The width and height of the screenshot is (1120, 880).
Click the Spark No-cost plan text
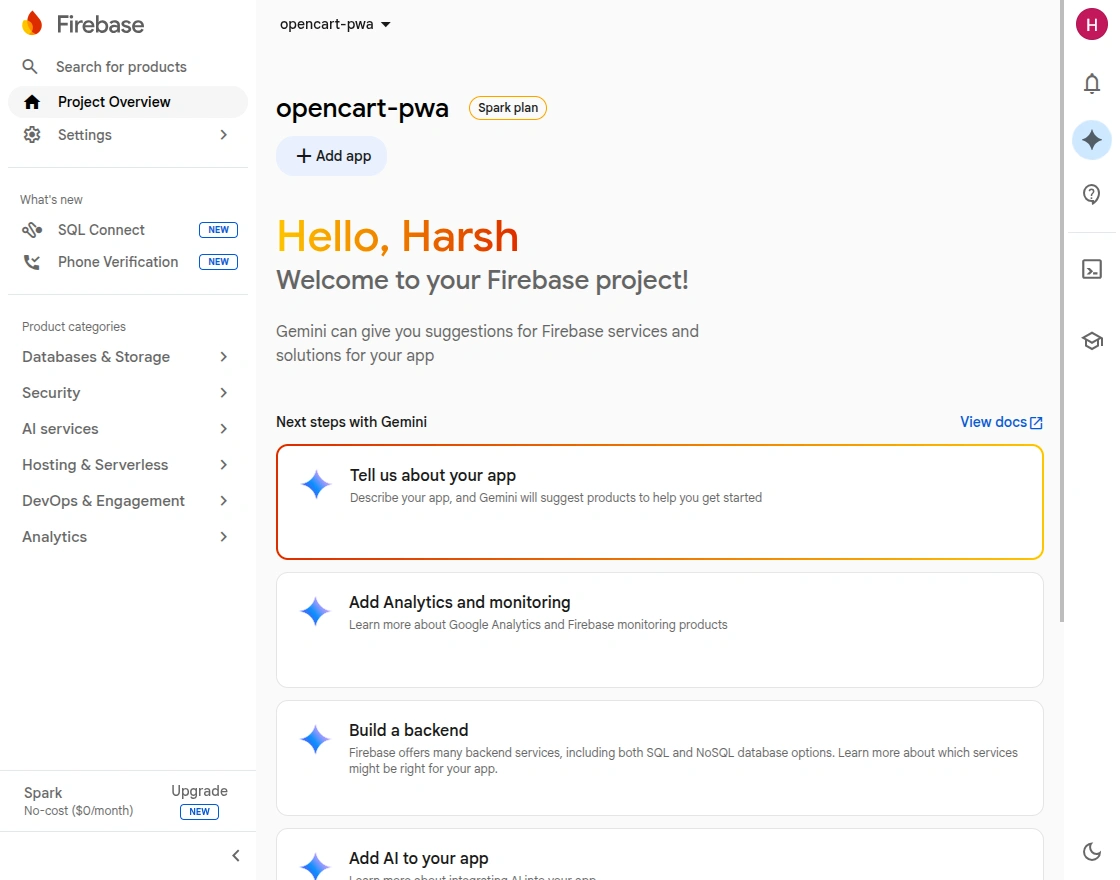click(79, 801)
